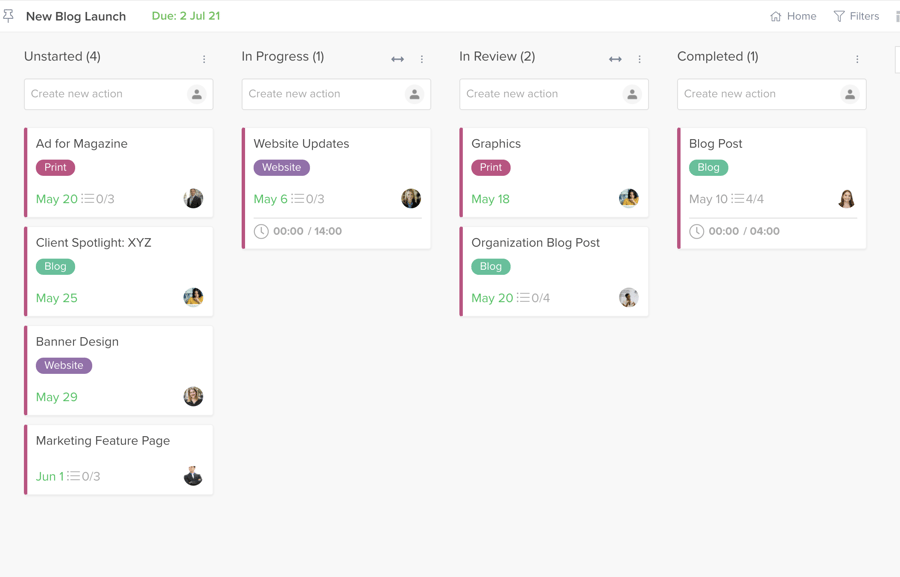The width and height of the screenshot is (900, 577).
Task: Click the In Progress column header
Action: [x=283, y=57]
